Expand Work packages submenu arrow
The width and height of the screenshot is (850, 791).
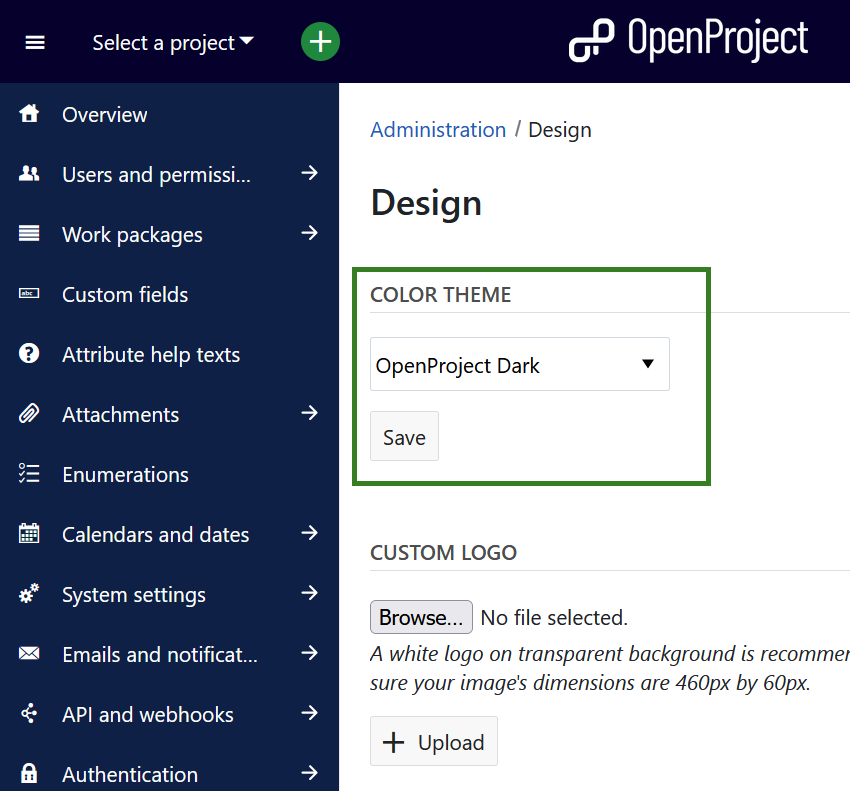[309, 234]
